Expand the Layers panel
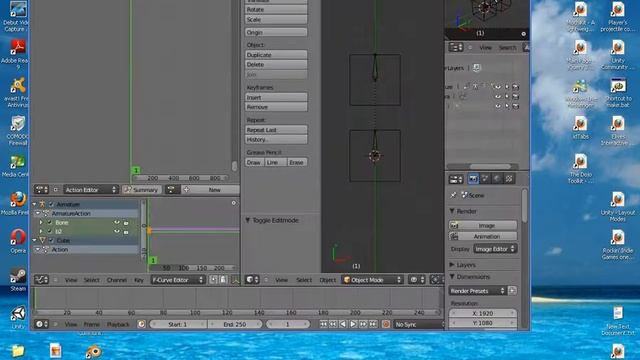 [452, 265]
